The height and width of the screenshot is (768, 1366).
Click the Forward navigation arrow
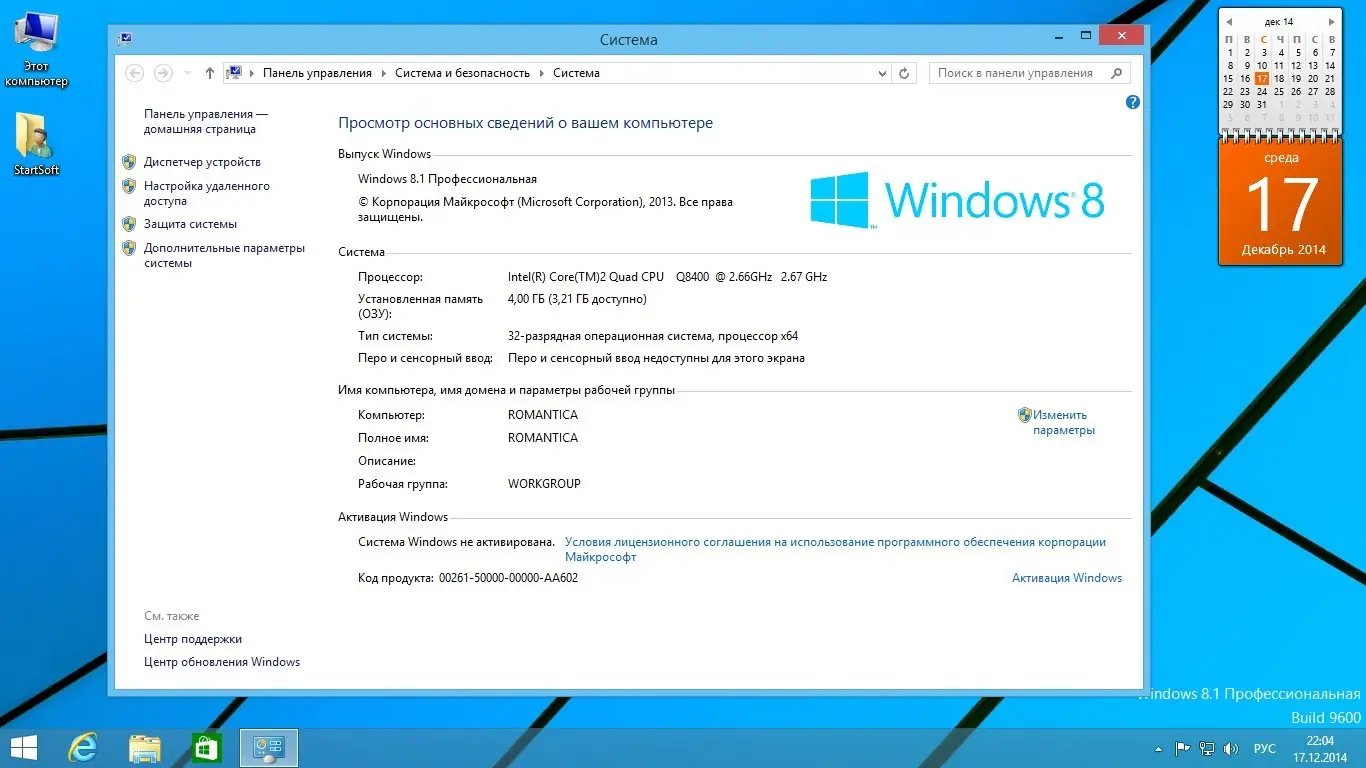[163, 73]
